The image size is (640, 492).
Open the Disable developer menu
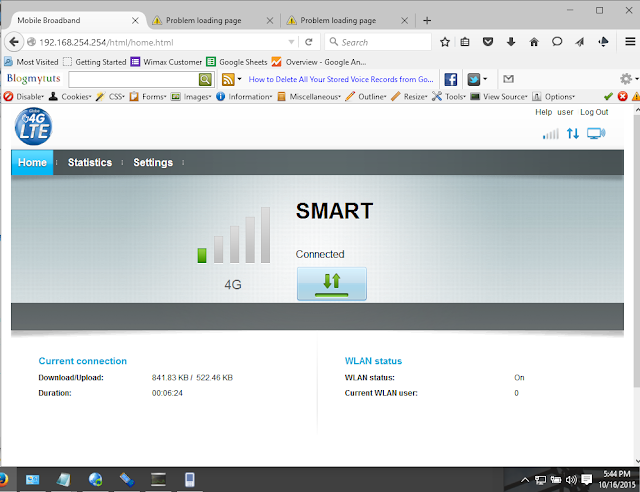(x=24, y=97)
